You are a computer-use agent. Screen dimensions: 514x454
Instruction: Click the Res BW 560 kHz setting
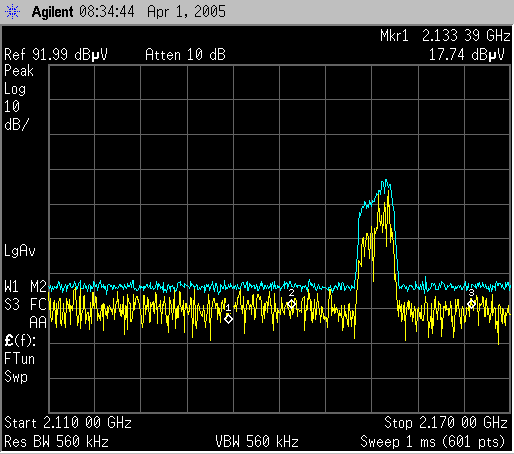(56, 442)
